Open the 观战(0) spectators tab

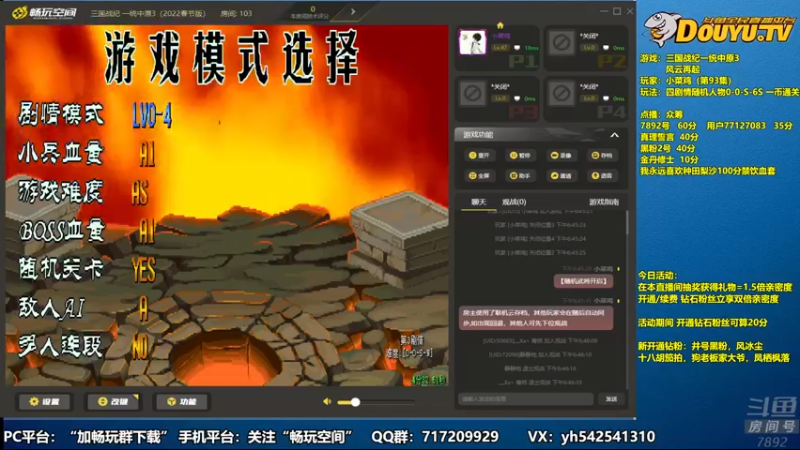(x=514, y=202)
